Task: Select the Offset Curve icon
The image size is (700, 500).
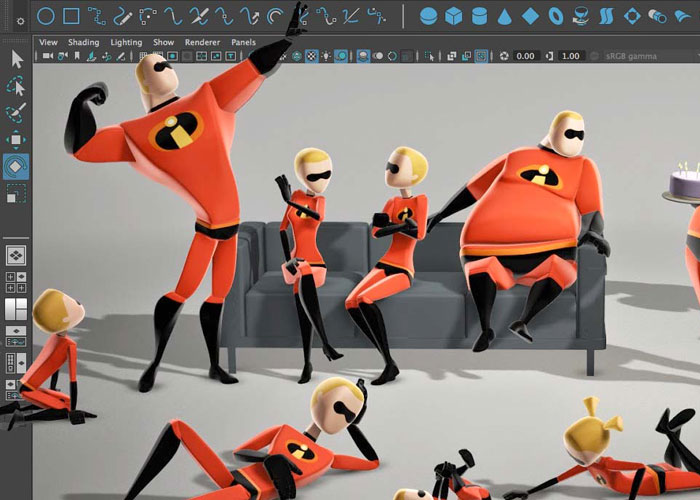Action: coord(275,17)
